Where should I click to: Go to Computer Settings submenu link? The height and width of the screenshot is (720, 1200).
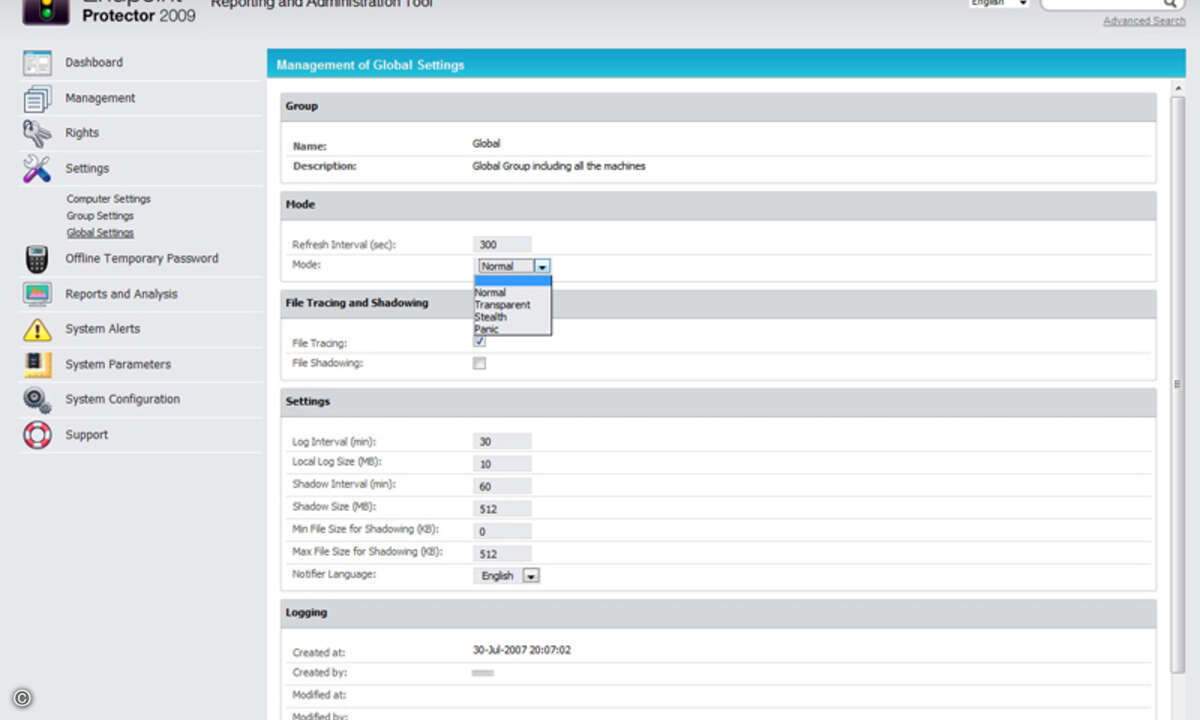[x=108, y=199]
